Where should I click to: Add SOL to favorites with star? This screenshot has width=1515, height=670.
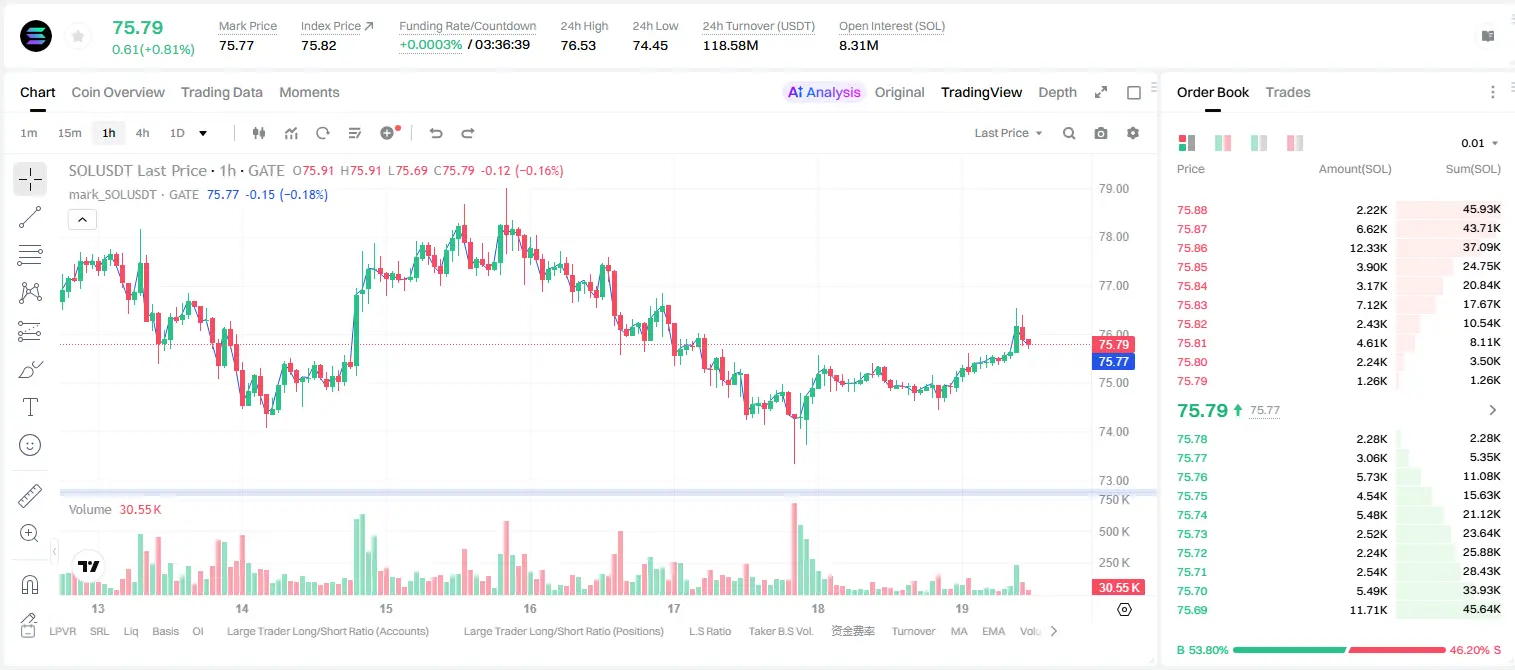pyautogui.click(x=76, y=37)
